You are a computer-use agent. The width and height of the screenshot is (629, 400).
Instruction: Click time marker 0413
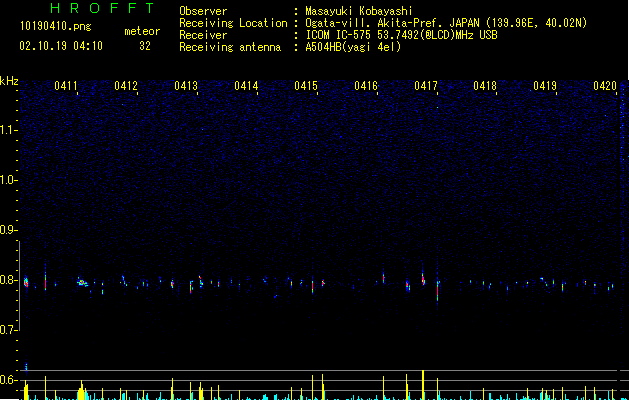coord(186,86)
